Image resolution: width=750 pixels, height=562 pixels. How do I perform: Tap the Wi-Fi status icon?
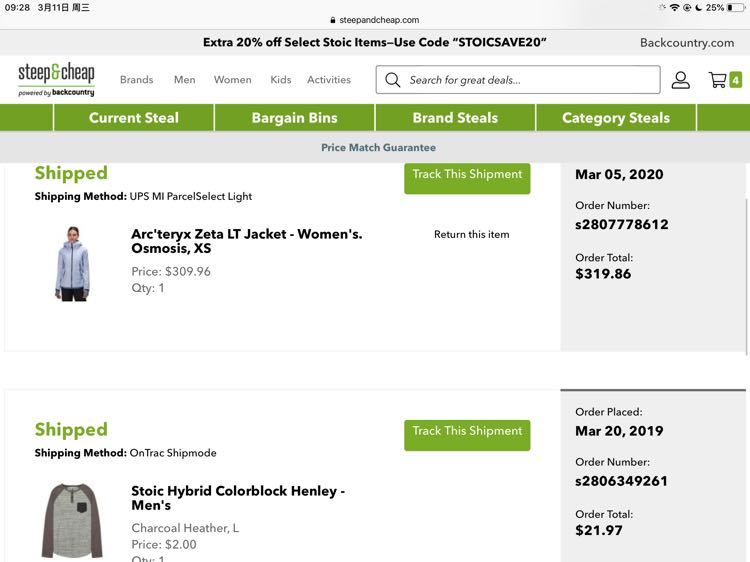(x=674, y=8)
